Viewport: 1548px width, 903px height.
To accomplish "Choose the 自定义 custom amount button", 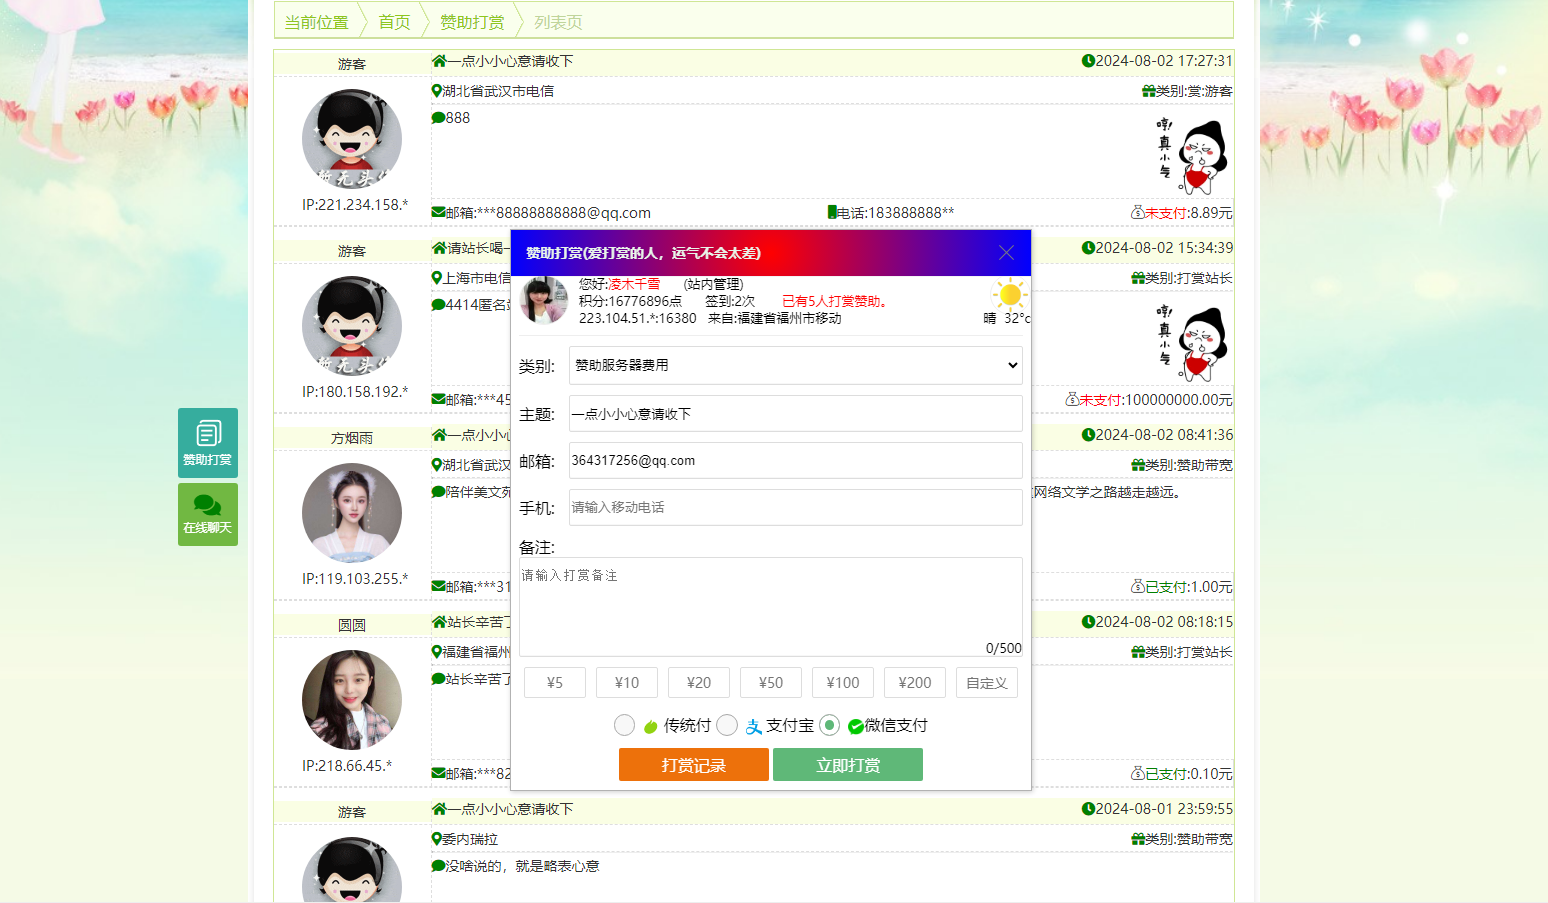I will [987, 682].
